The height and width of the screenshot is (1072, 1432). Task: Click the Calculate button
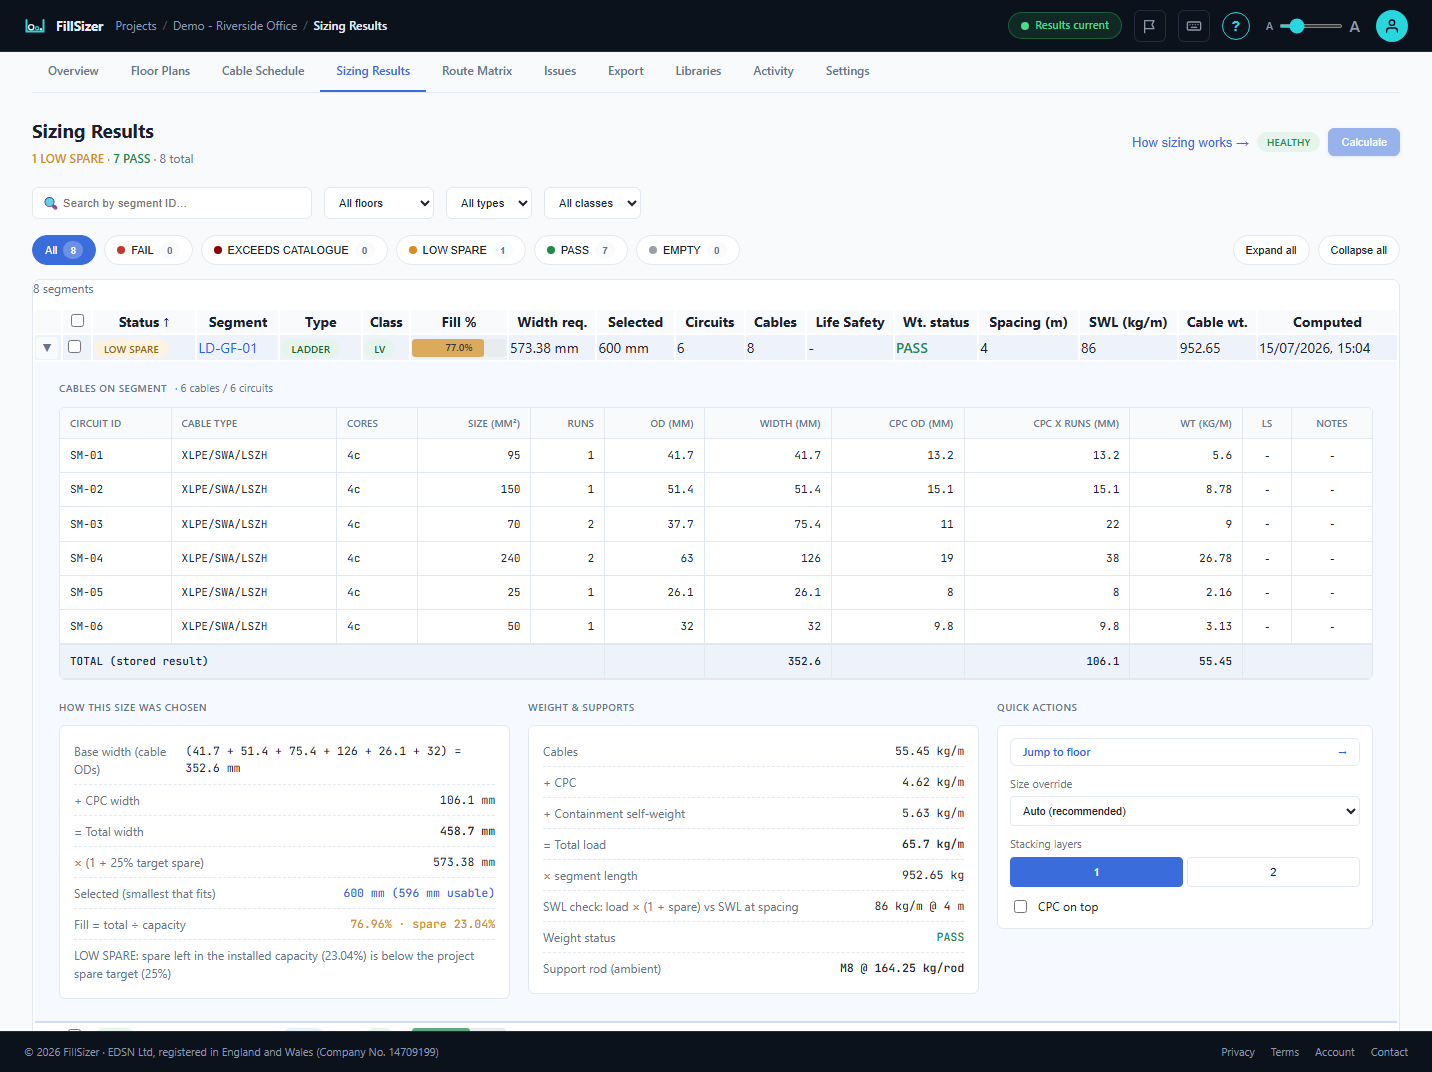coord(1364,142)
